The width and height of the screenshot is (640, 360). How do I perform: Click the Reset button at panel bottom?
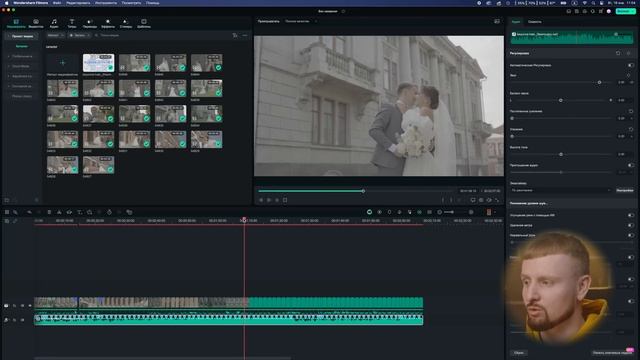519,353
